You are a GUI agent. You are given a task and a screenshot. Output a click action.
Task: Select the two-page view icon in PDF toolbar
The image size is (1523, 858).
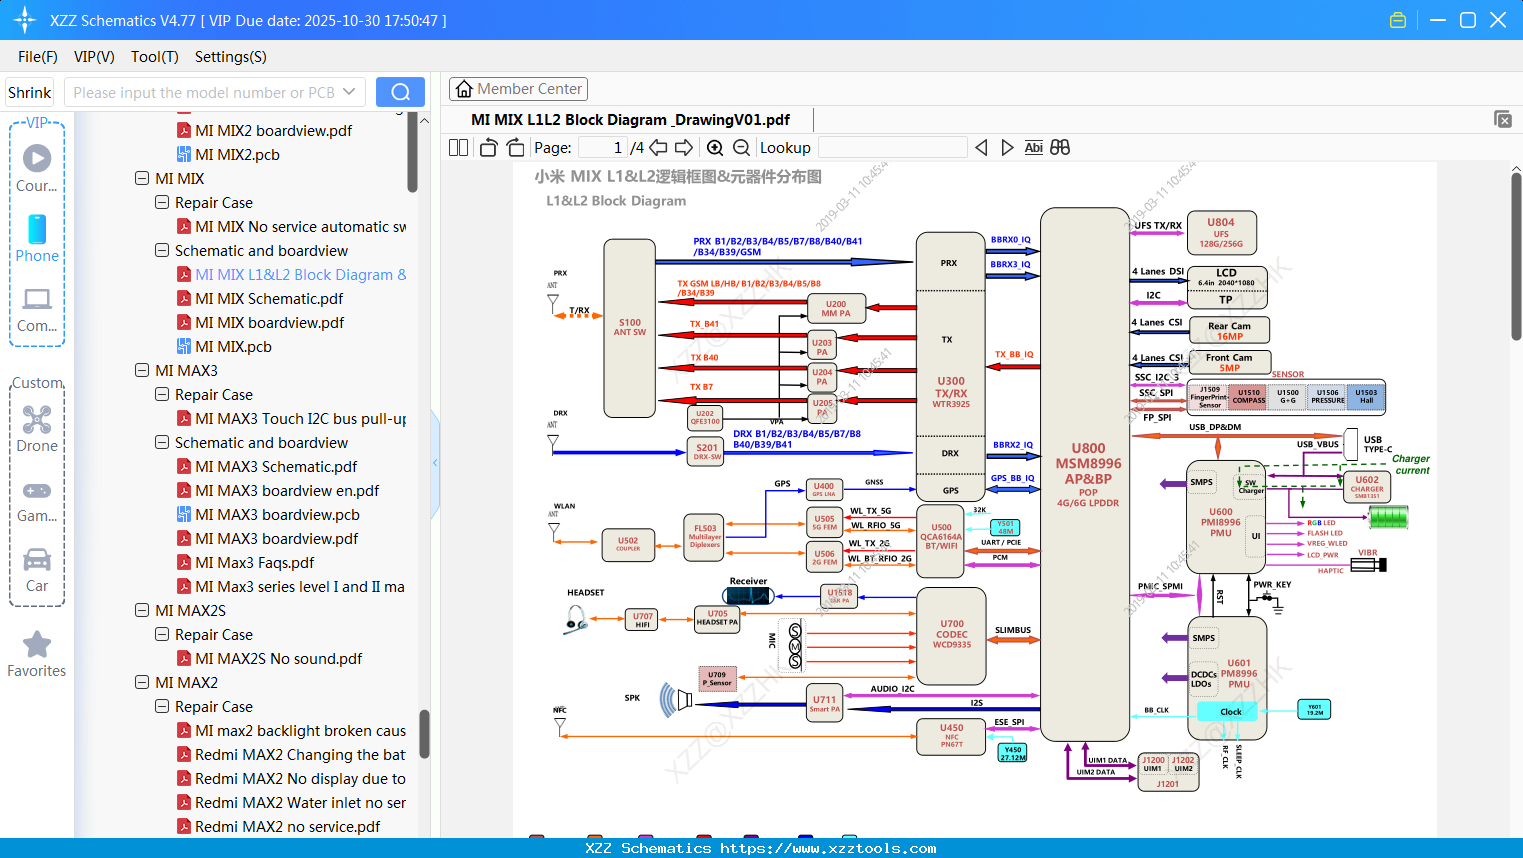point(457,147)
